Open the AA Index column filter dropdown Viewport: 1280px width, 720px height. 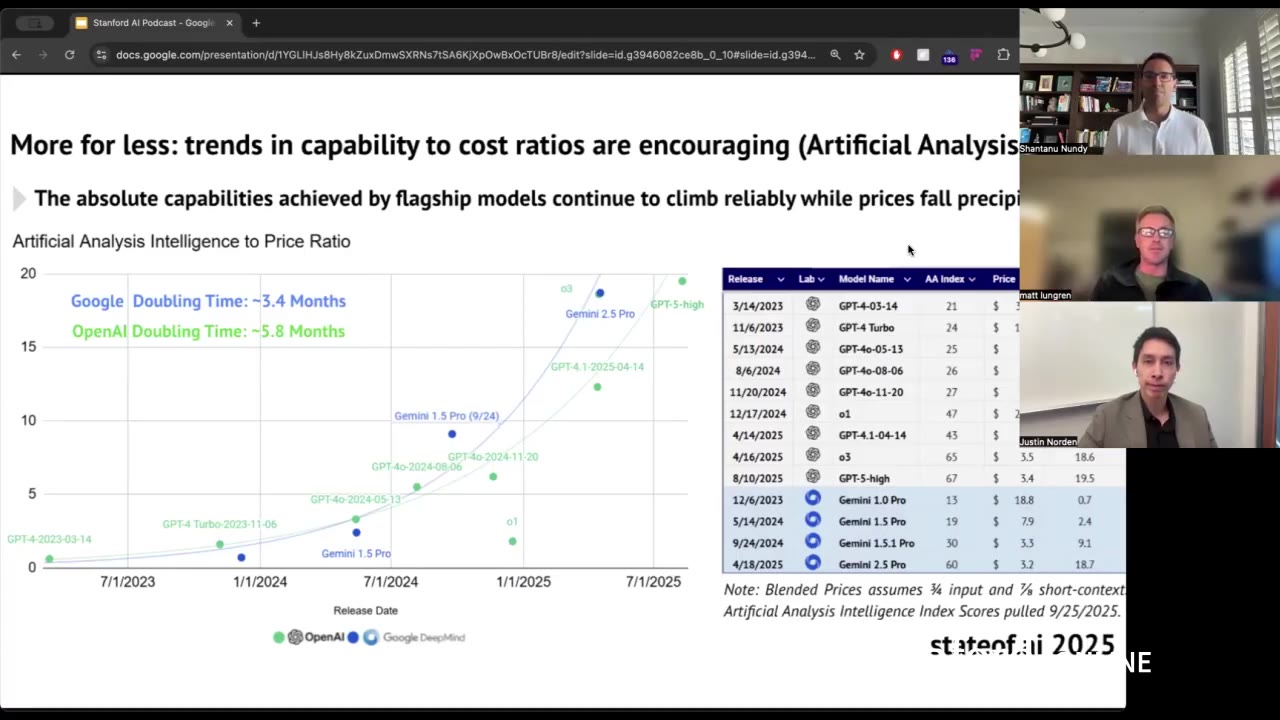(x=971, y=280)
